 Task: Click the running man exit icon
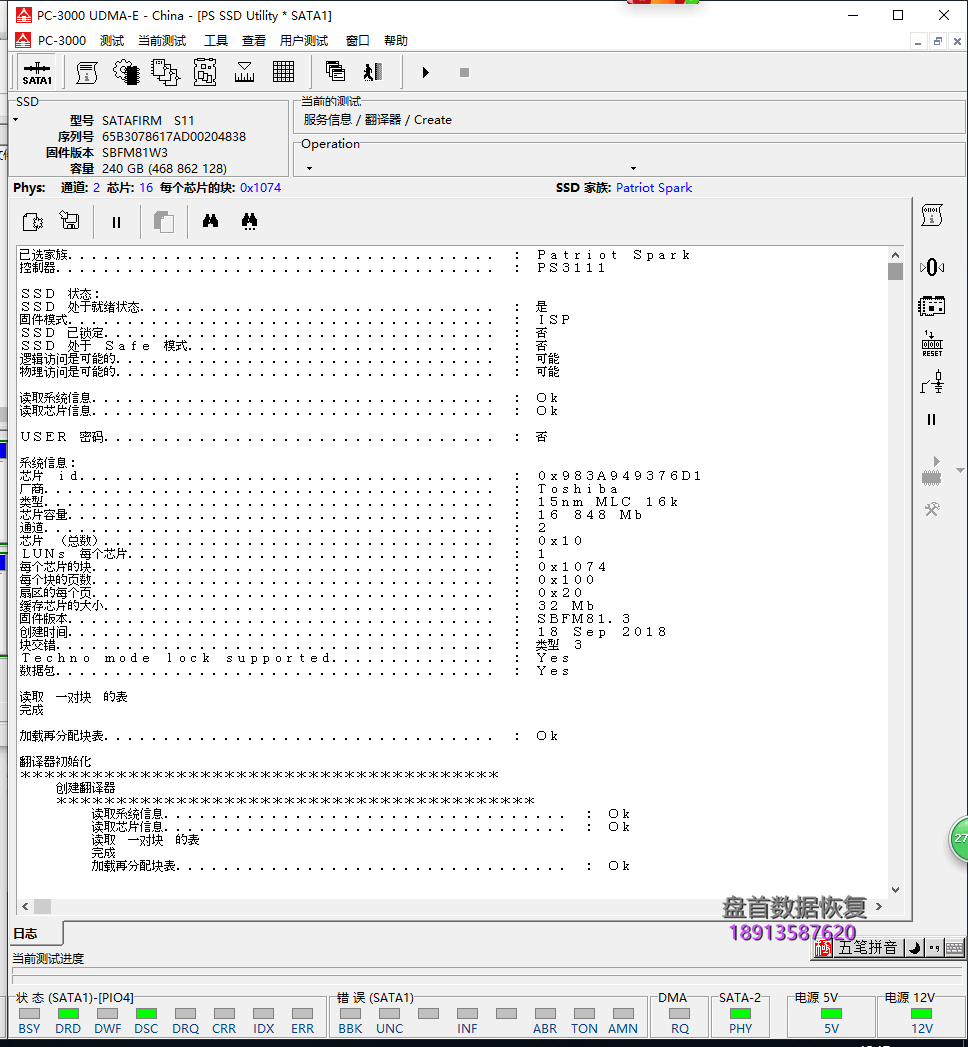point(373,71)
